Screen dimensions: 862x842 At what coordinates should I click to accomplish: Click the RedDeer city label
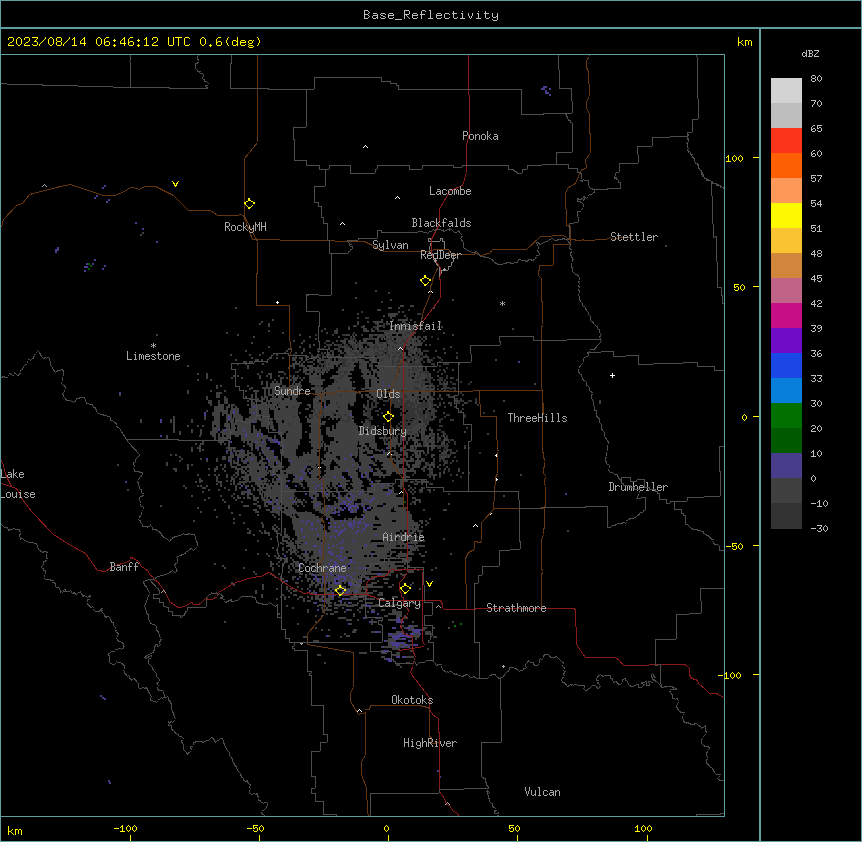point(440,255)
